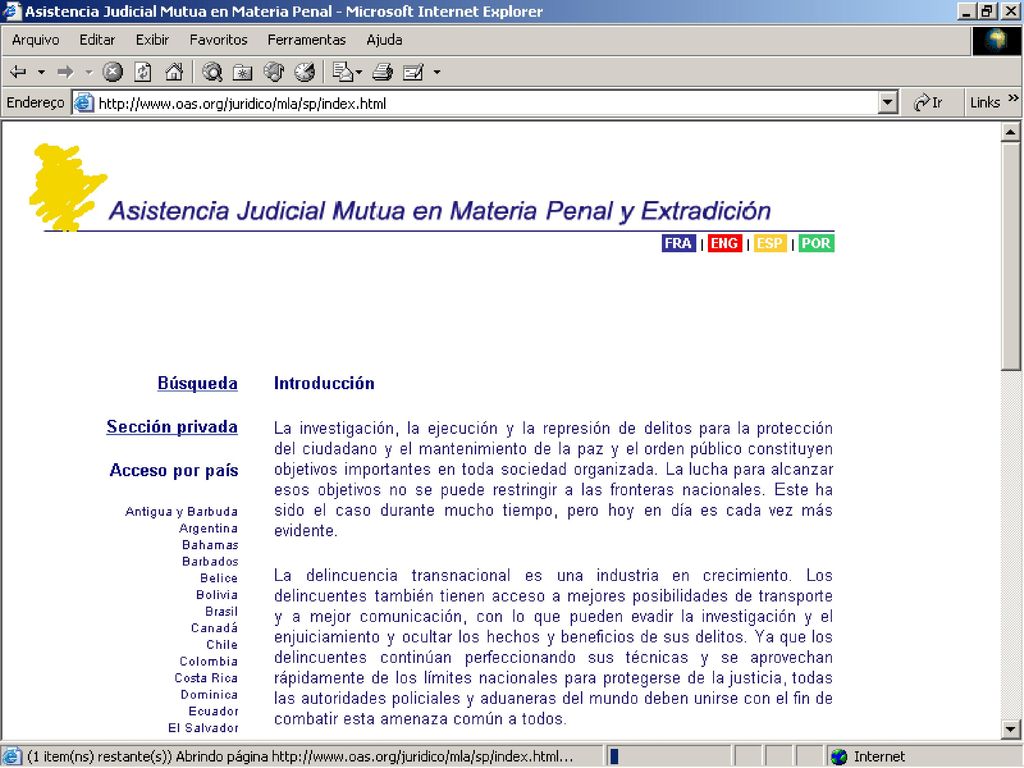Select Bolivia in country list
Image resolution: width=1024 pixels, height=768 pixels.
(217, 595)
